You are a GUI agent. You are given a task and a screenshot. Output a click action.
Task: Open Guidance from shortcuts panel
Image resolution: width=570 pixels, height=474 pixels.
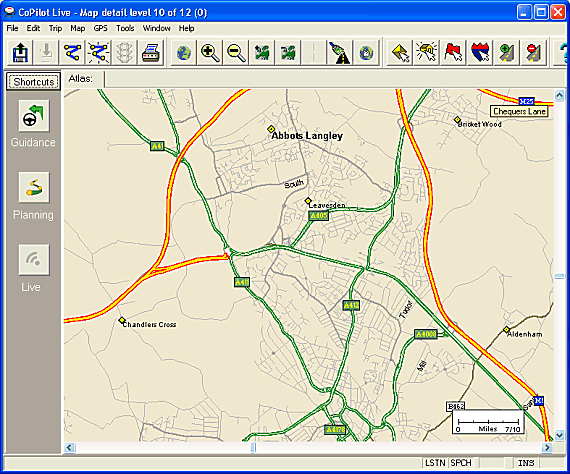(x=34, y=116)
